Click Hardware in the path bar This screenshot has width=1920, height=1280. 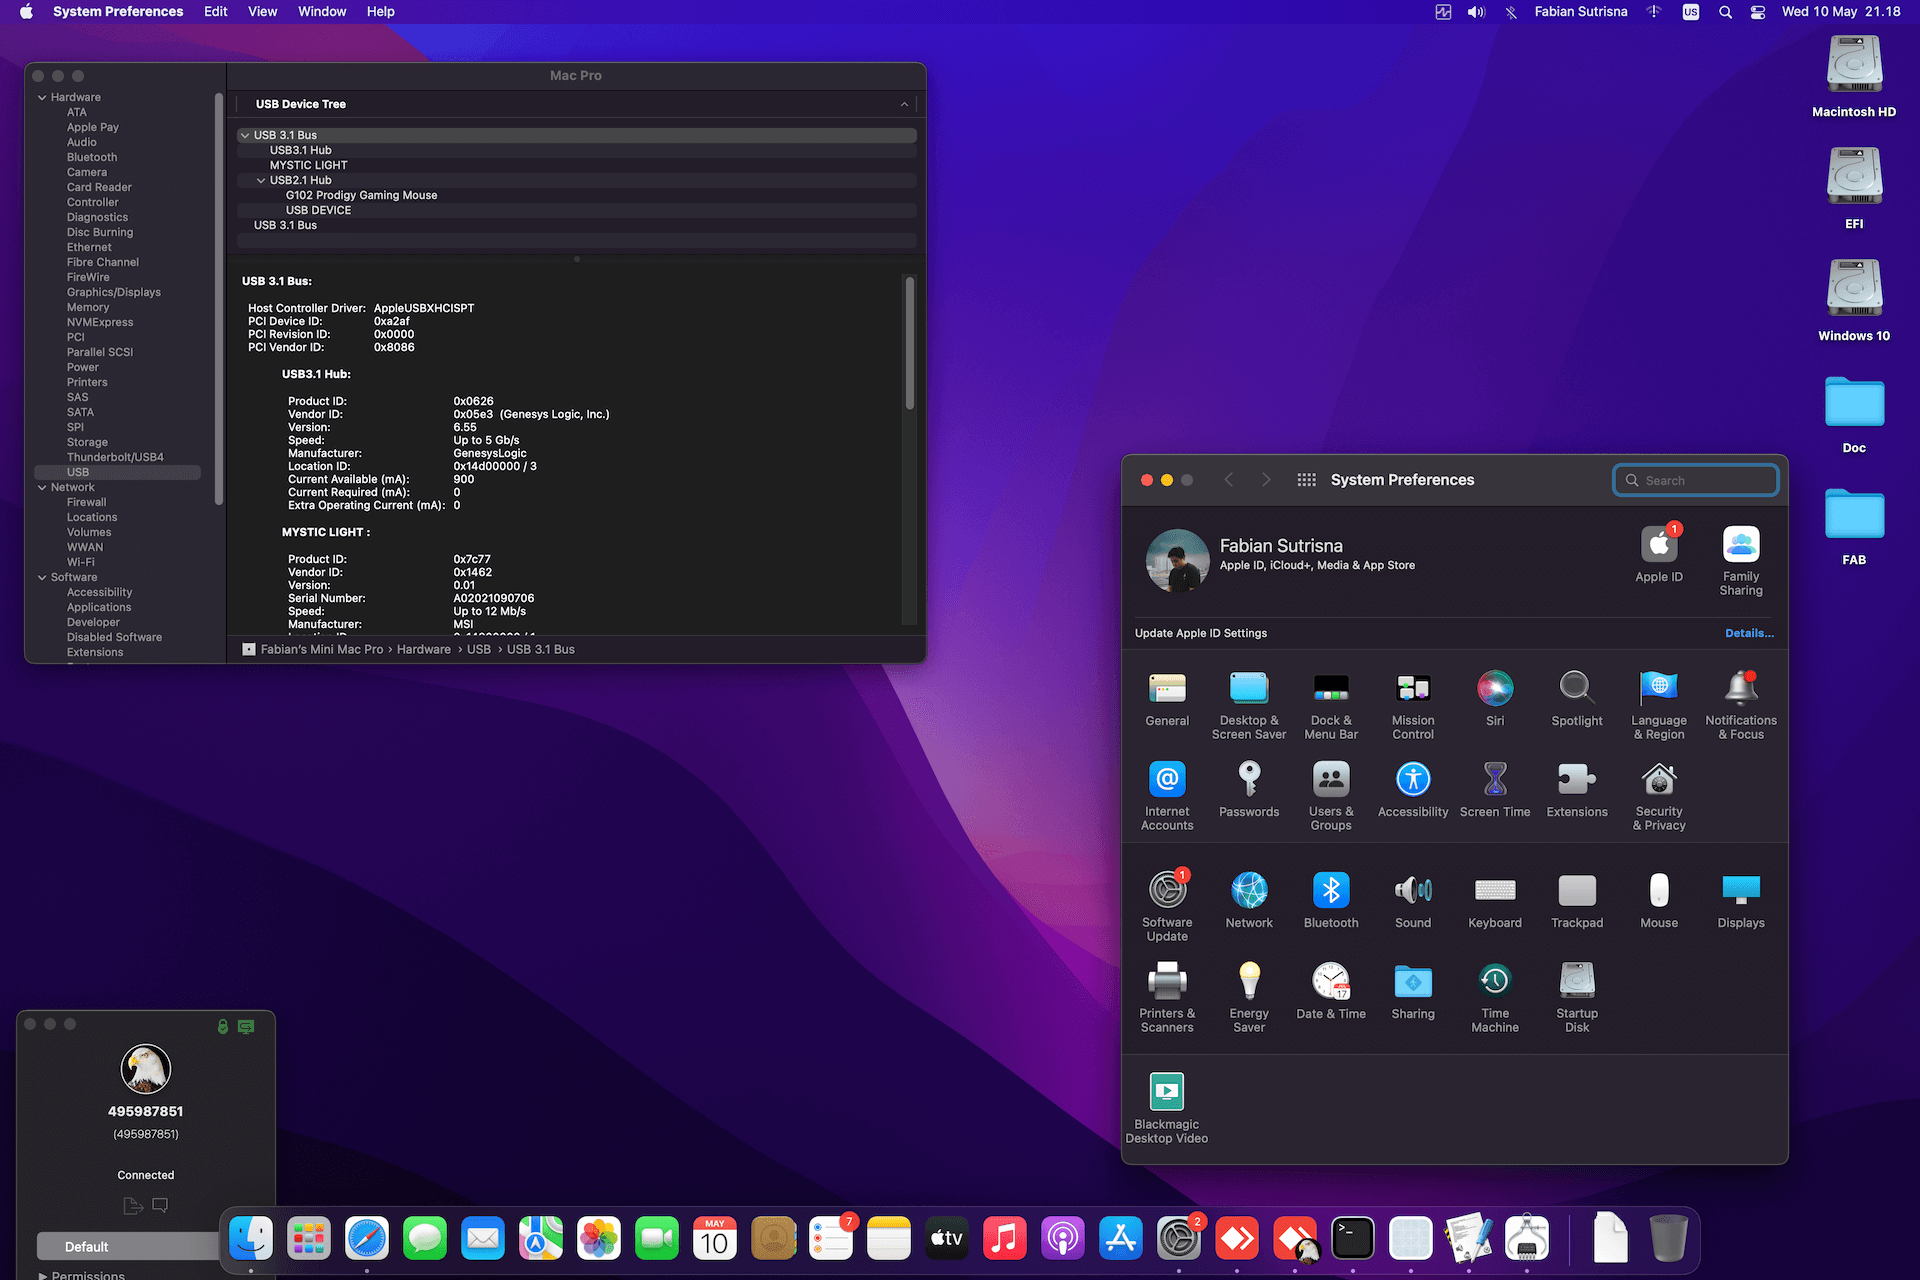[x=424, y=649]
